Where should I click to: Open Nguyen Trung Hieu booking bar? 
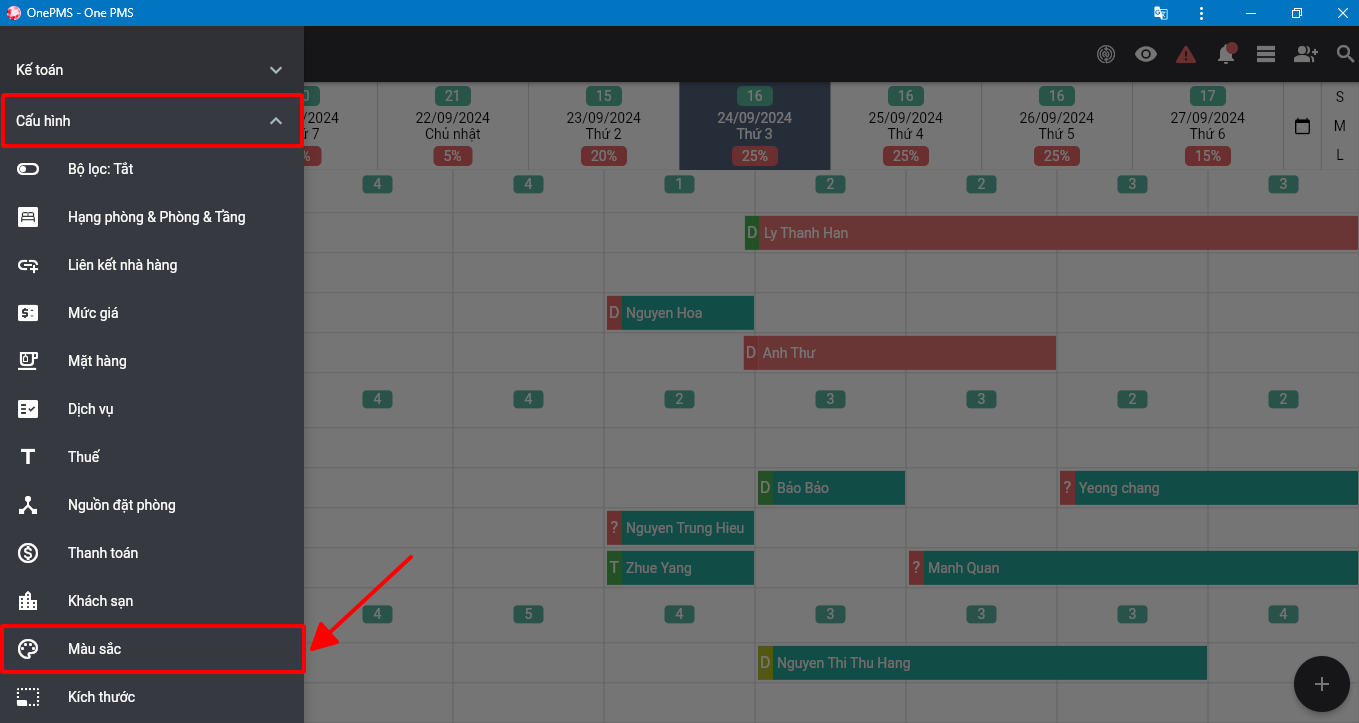680,528
